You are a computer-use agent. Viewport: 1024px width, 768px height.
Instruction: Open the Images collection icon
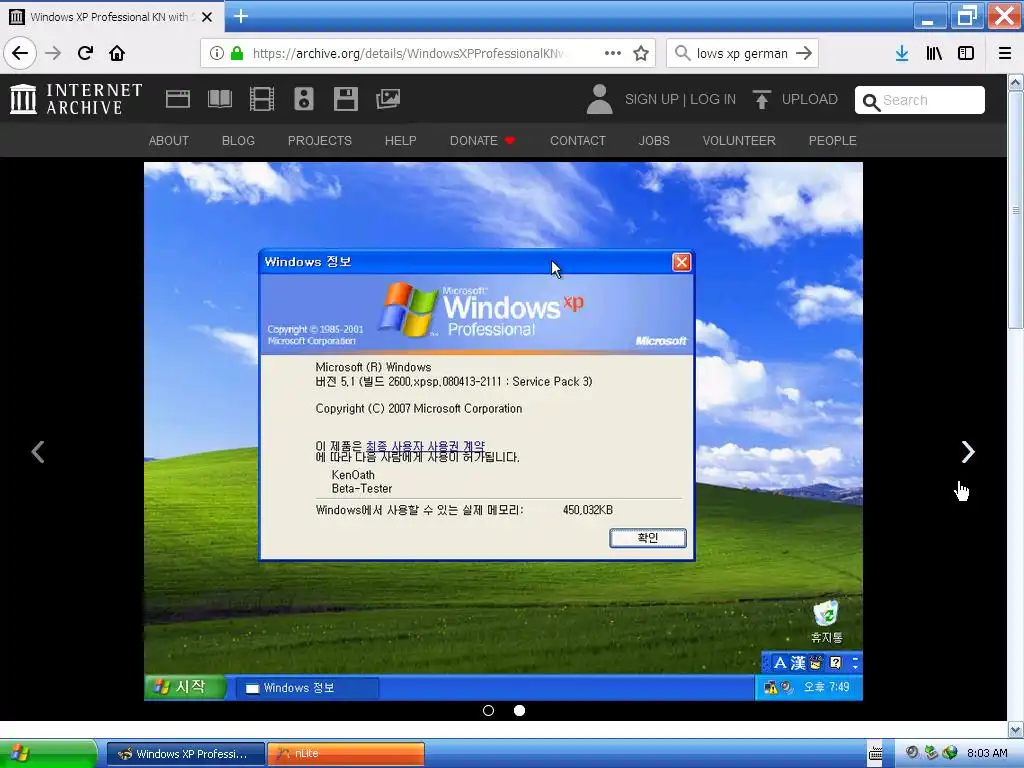(x=388, y=99)
